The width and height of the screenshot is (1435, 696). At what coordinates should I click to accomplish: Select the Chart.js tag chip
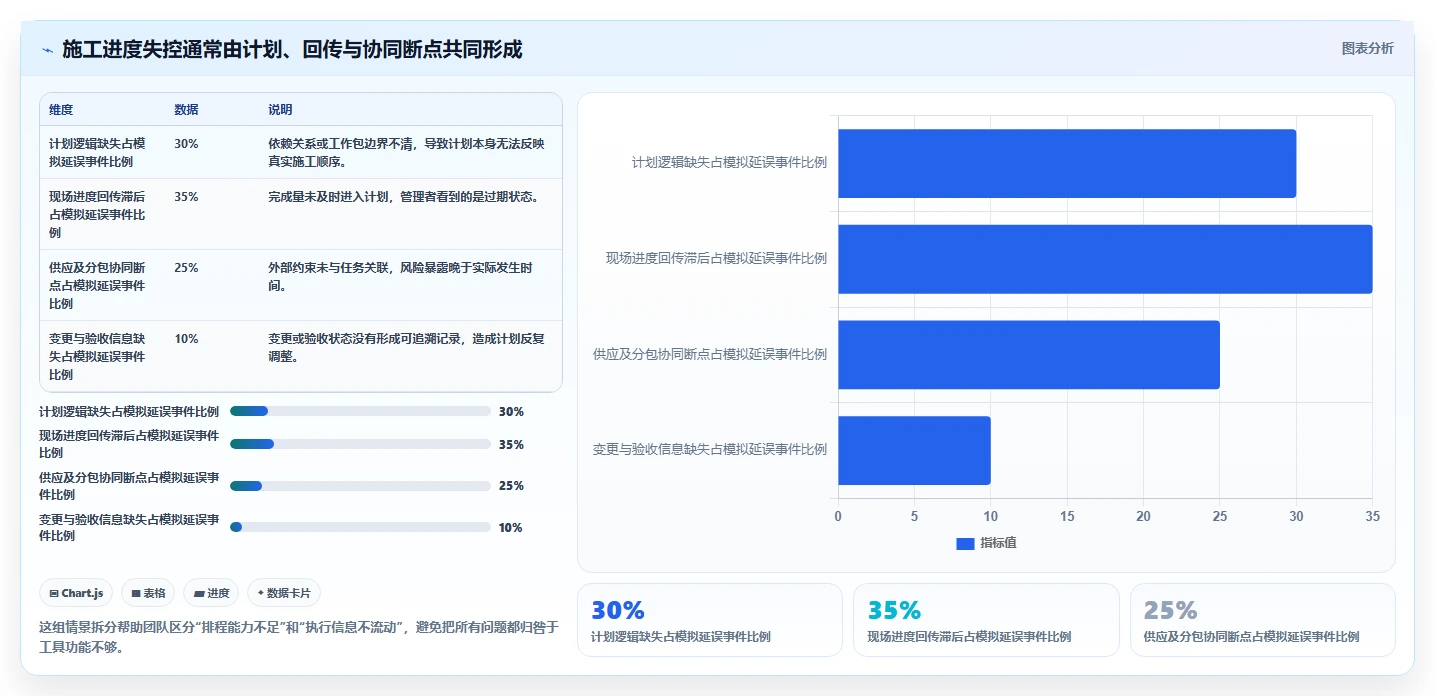[77, 593]
